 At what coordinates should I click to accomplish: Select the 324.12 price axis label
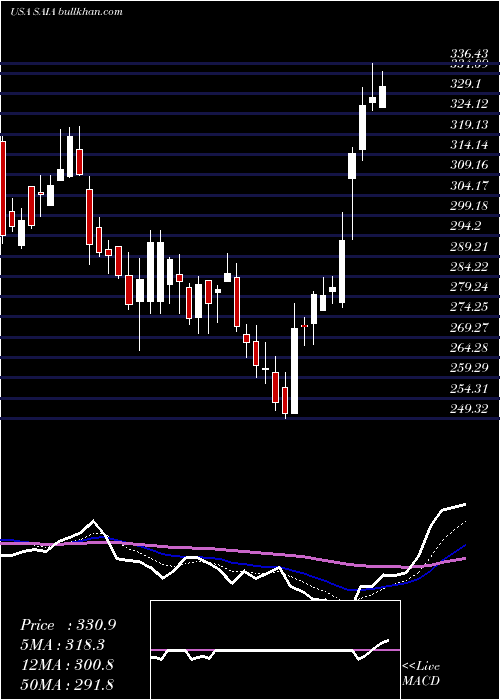click(x=469, y=104)
